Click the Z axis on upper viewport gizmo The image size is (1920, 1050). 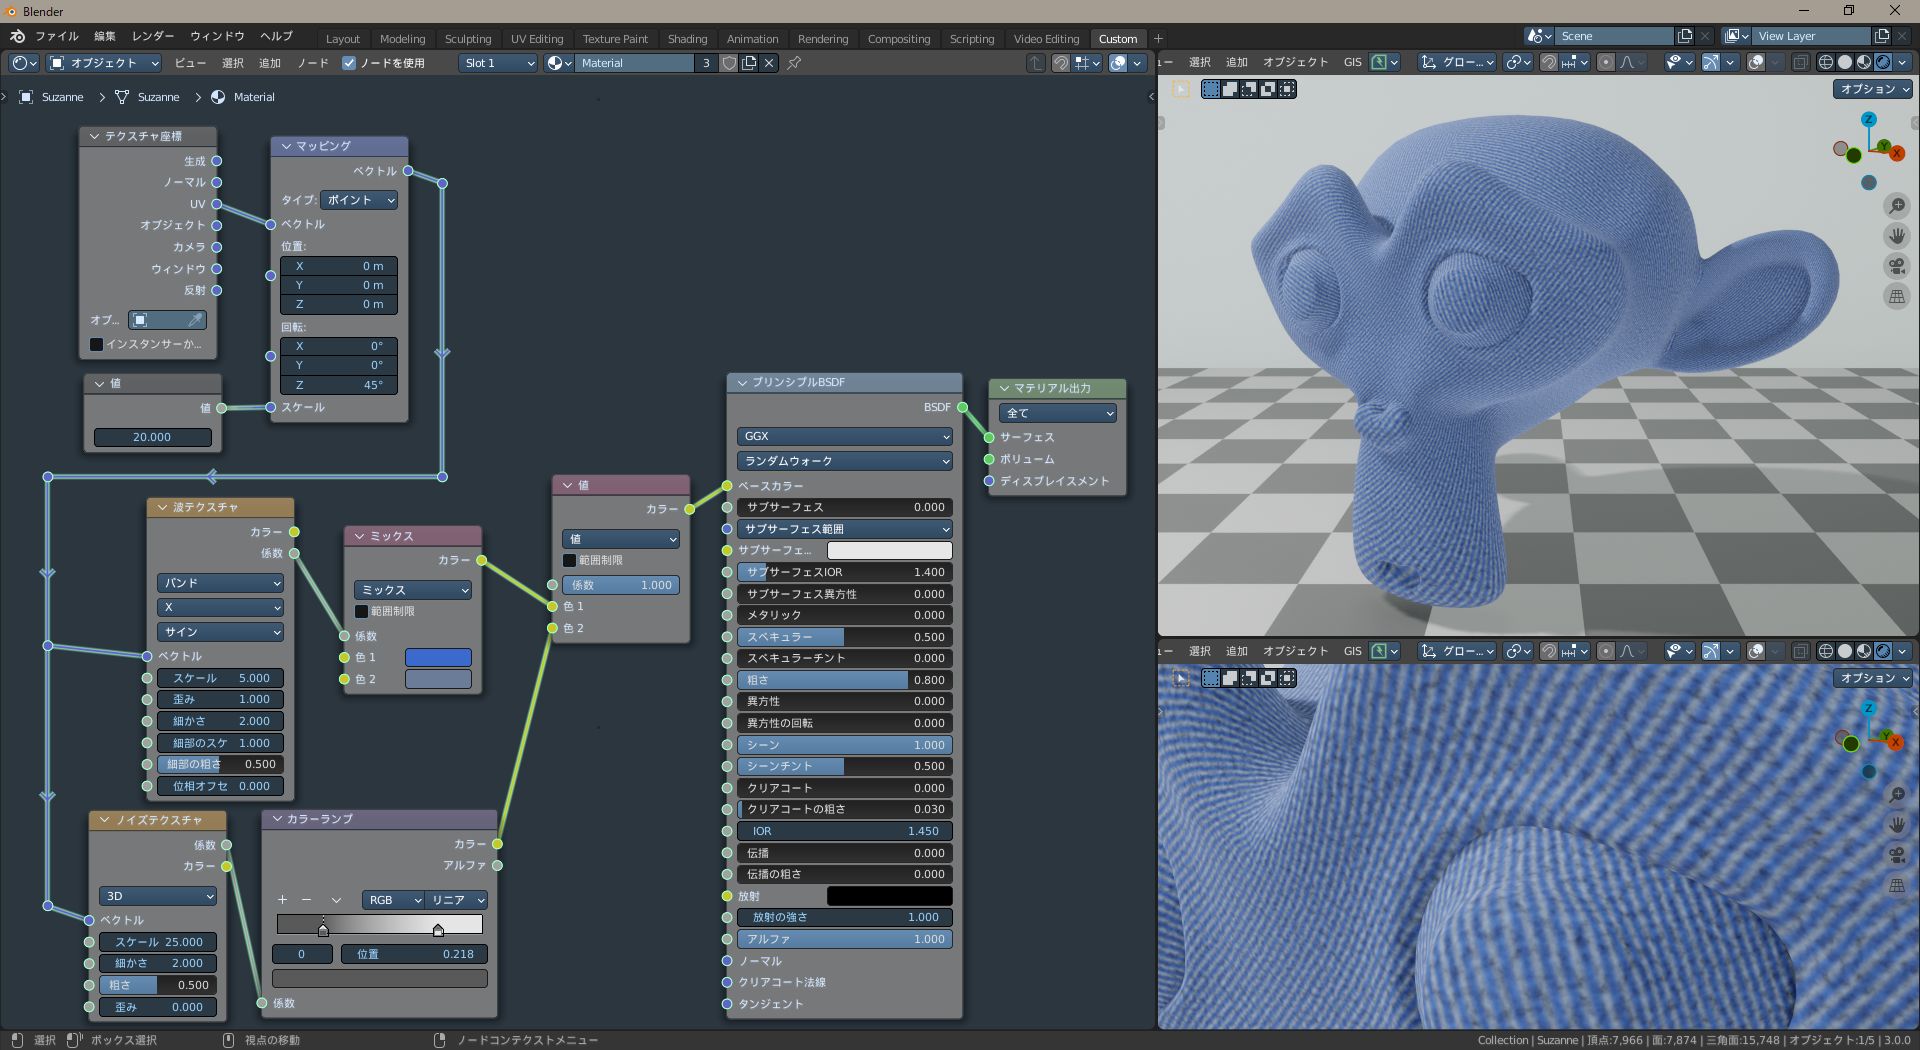1868,120
